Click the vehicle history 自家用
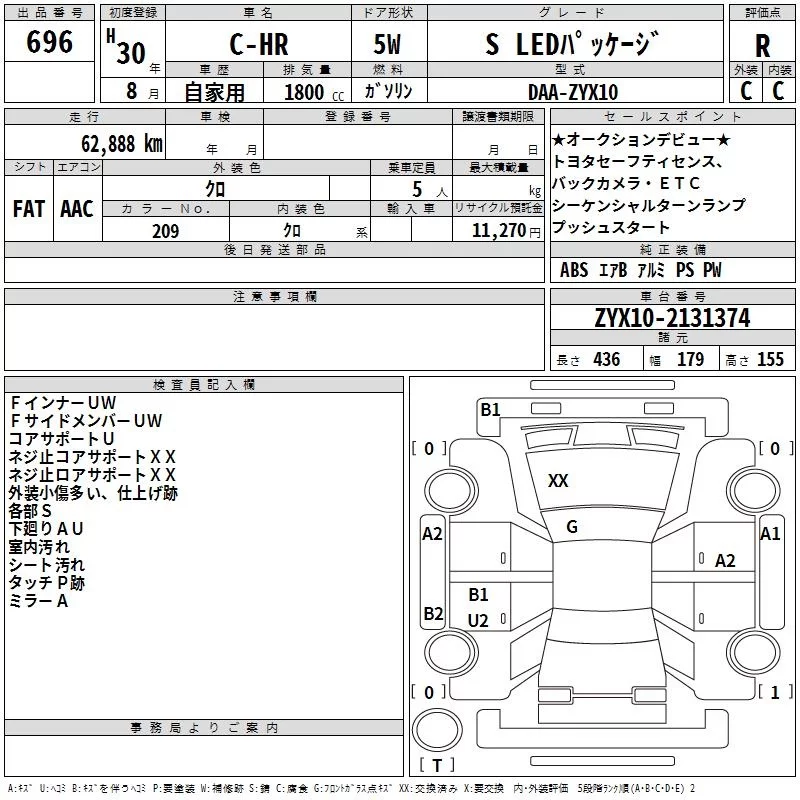The height and width of the screenshot is (800, 800). [214, 92]
